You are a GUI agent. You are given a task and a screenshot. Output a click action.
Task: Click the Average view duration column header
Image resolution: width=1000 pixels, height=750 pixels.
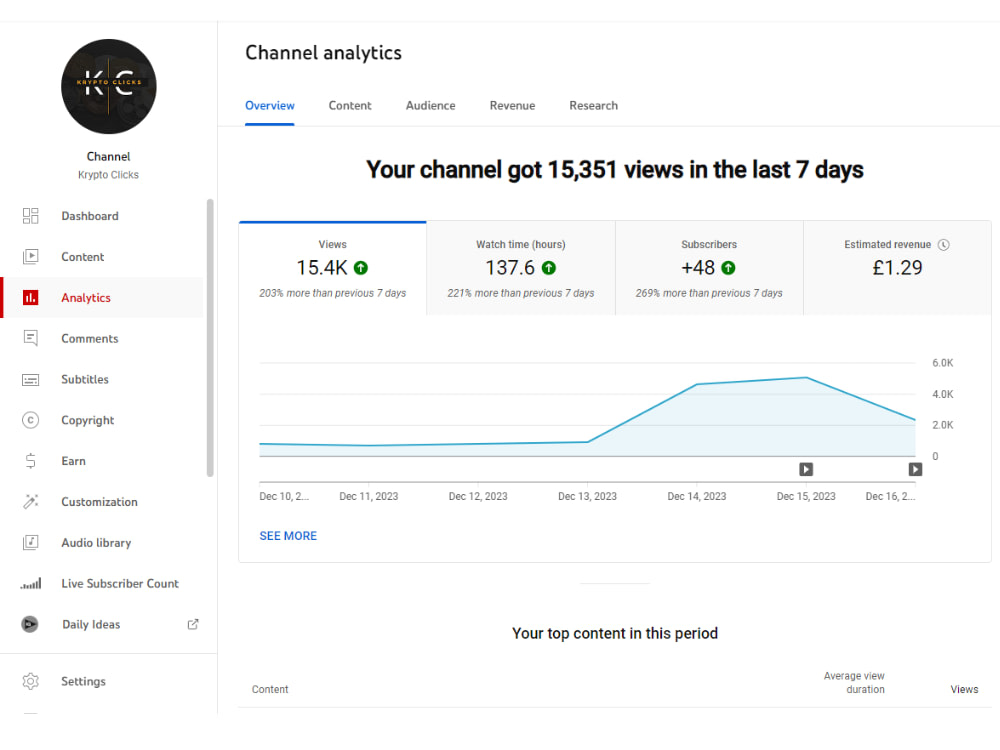point(854,682)
